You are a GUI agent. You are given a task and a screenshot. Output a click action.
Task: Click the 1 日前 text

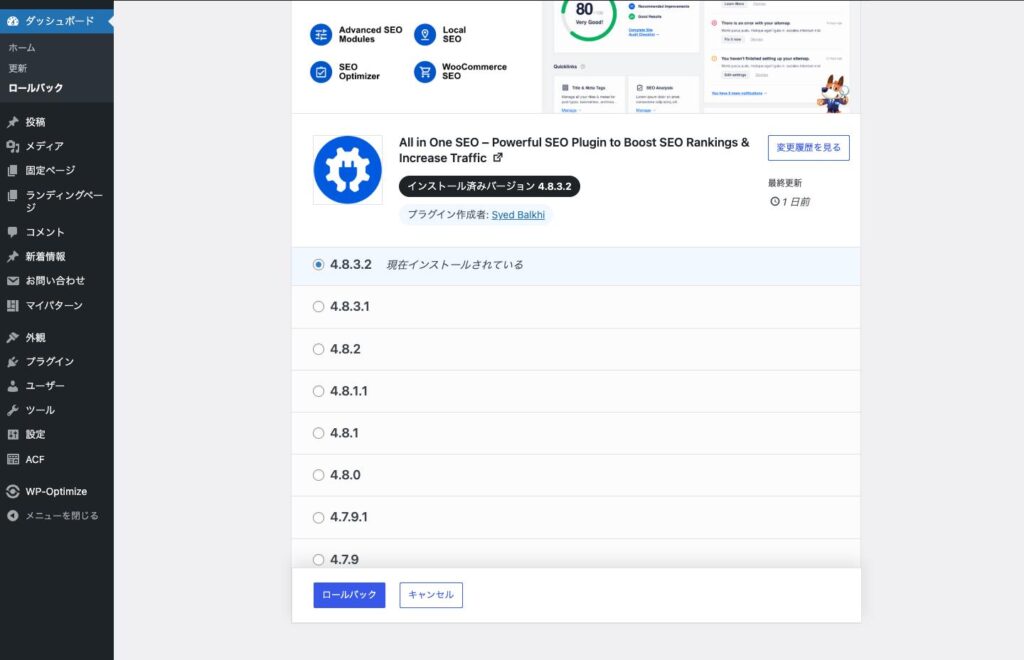[x=796, y=202]
